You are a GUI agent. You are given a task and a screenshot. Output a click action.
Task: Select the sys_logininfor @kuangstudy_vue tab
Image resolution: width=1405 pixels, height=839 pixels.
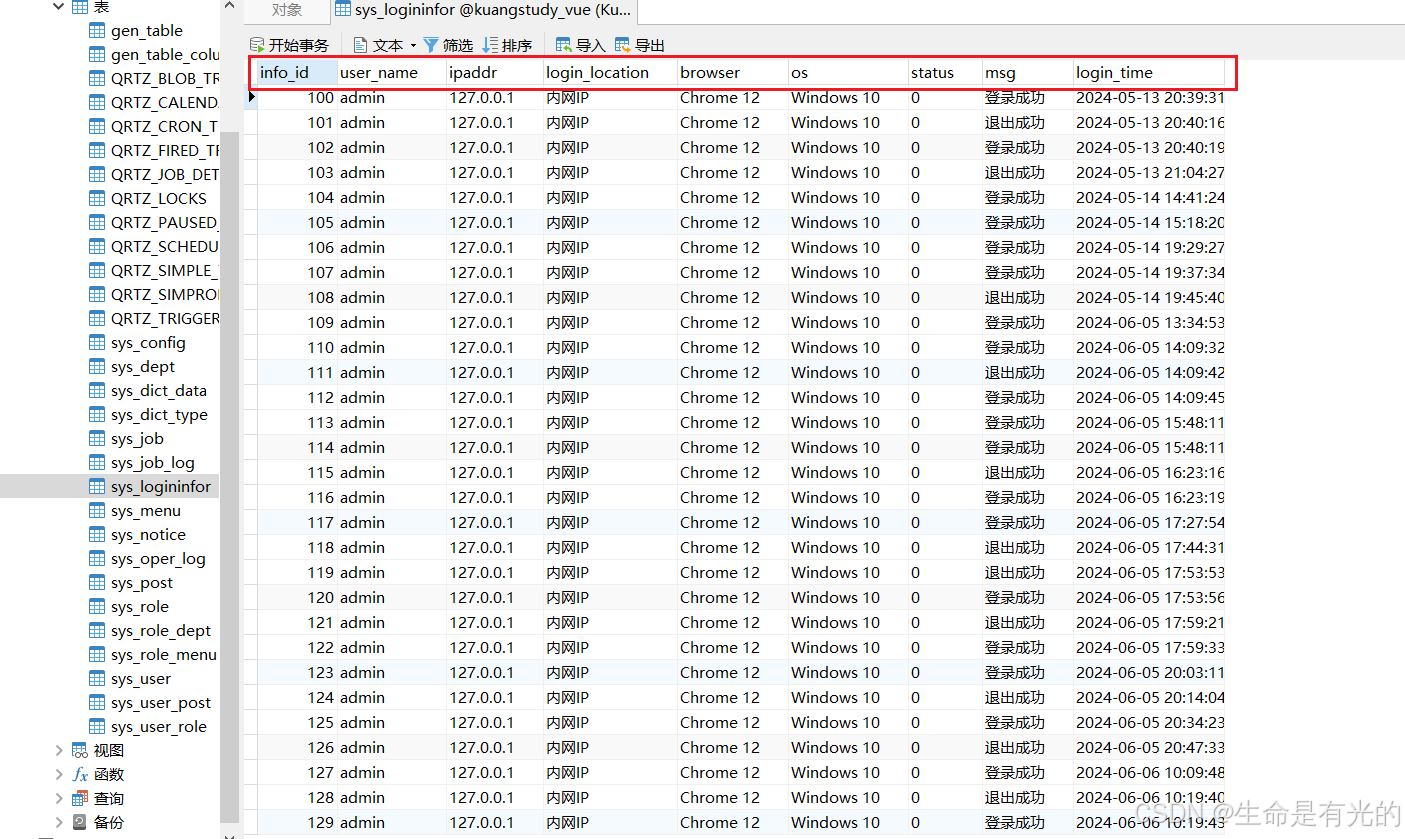483,10
